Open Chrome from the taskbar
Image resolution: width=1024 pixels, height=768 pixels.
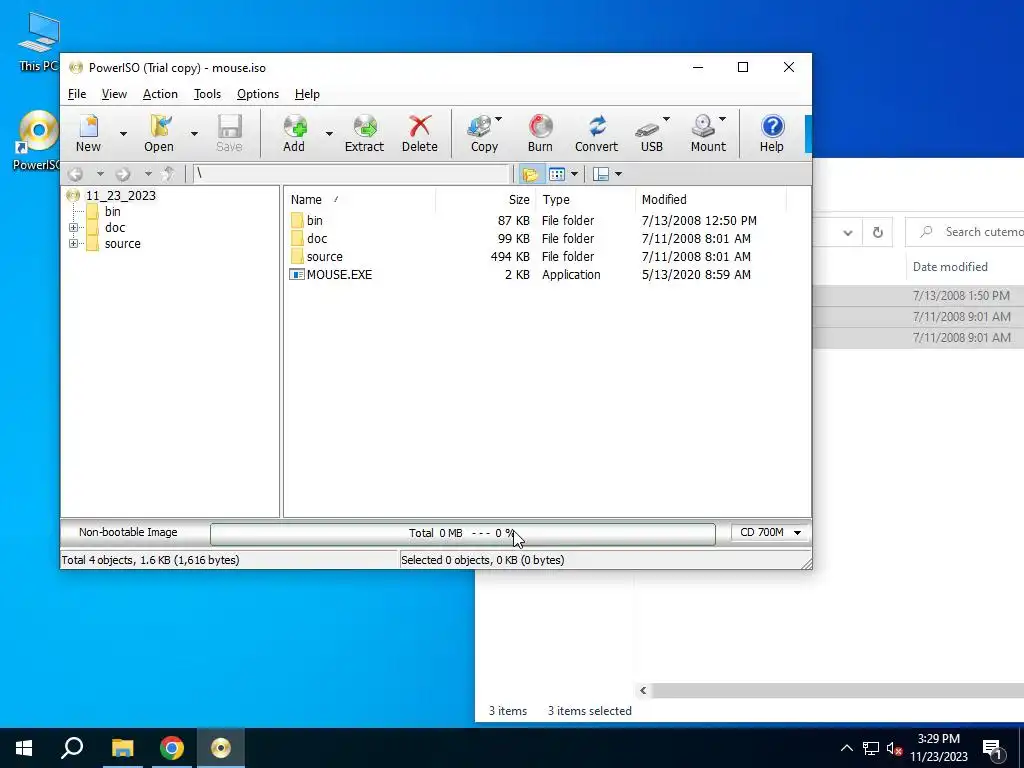click(172, 748)
